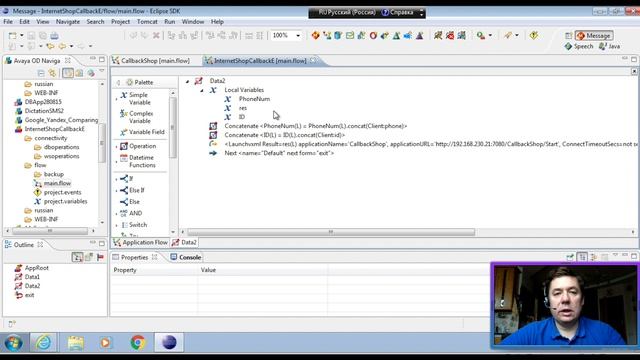
Task: Switch to CallbackShop [main.flow] tab
Action: point(151,61)
